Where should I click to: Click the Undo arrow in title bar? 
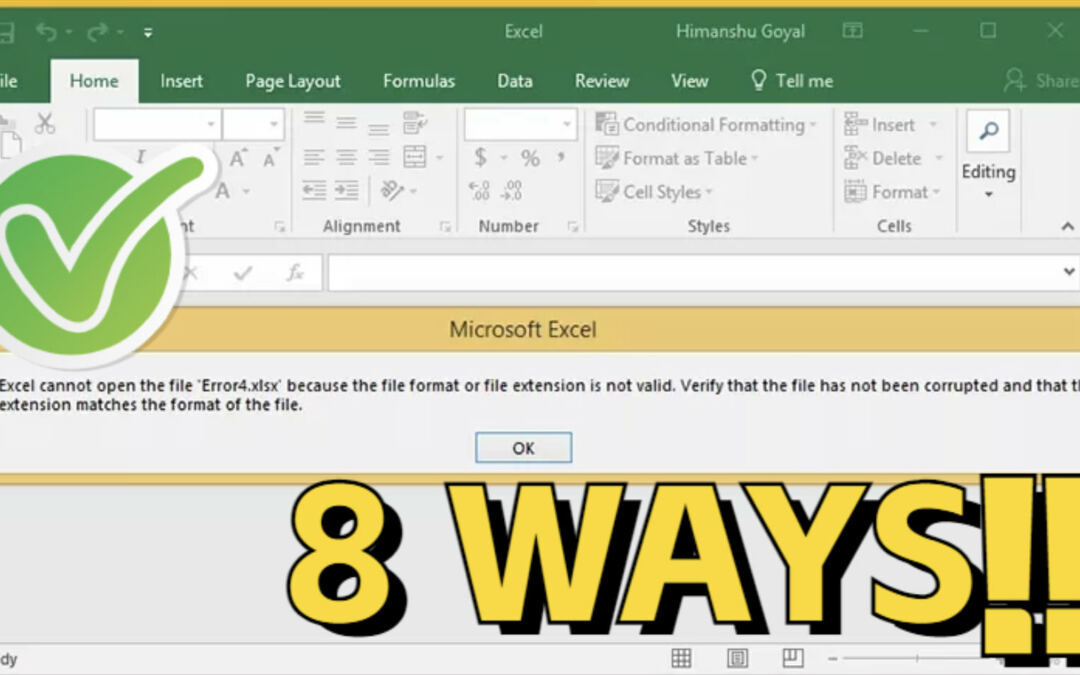(x=46, y=32)
